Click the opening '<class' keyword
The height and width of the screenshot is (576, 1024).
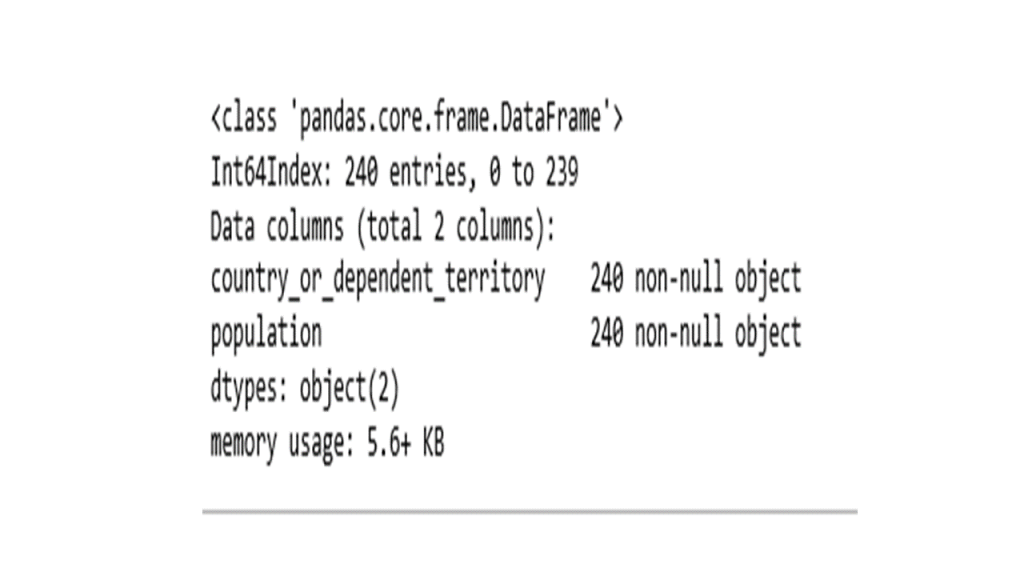[x=244, y=119]
